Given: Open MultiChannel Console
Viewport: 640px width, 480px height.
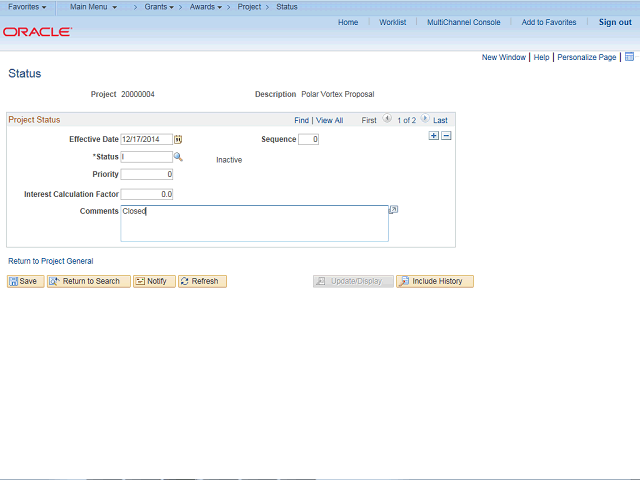Looking at the screenshot, I should tap(463, 22).
